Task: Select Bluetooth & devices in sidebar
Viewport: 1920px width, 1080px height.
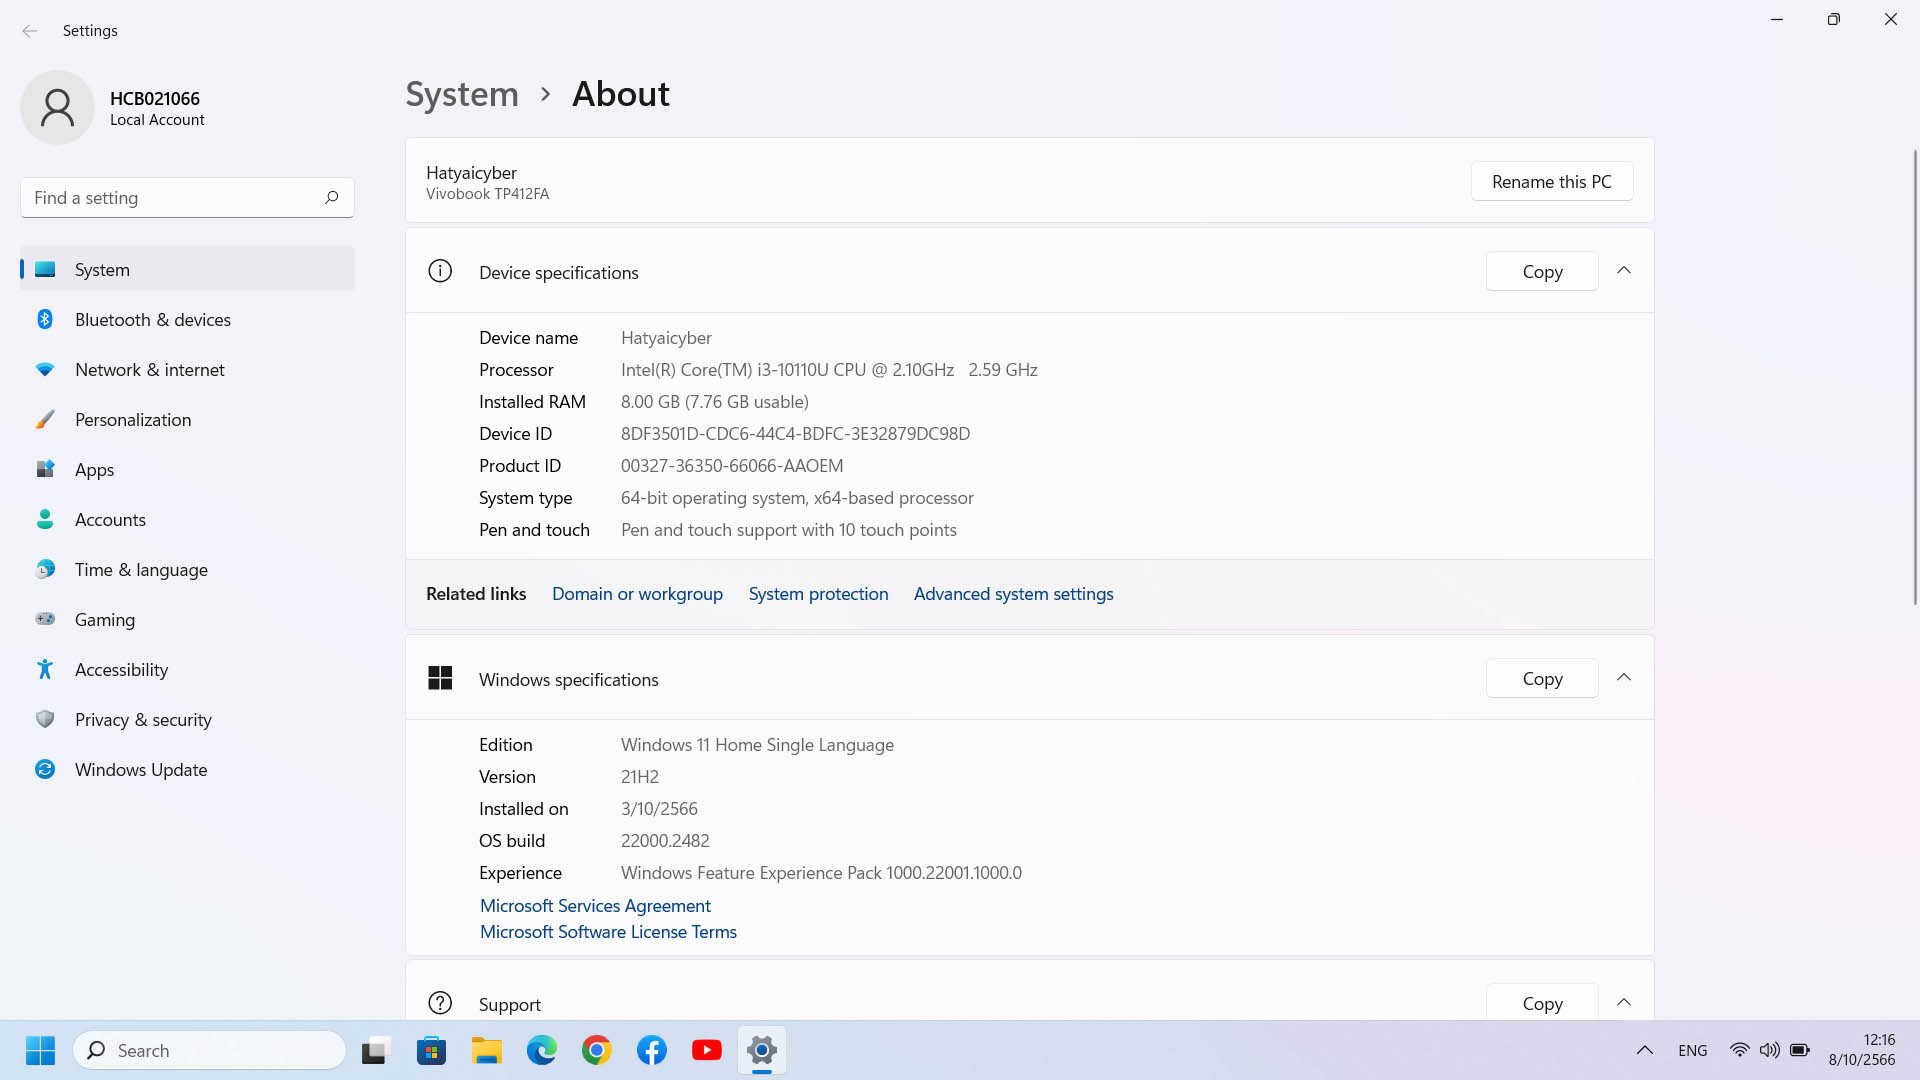Action: [187, 320]
